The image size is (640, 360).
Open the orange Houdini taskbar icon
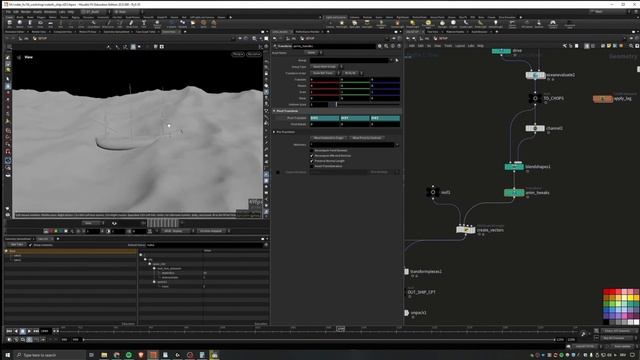tap(153, 355)
